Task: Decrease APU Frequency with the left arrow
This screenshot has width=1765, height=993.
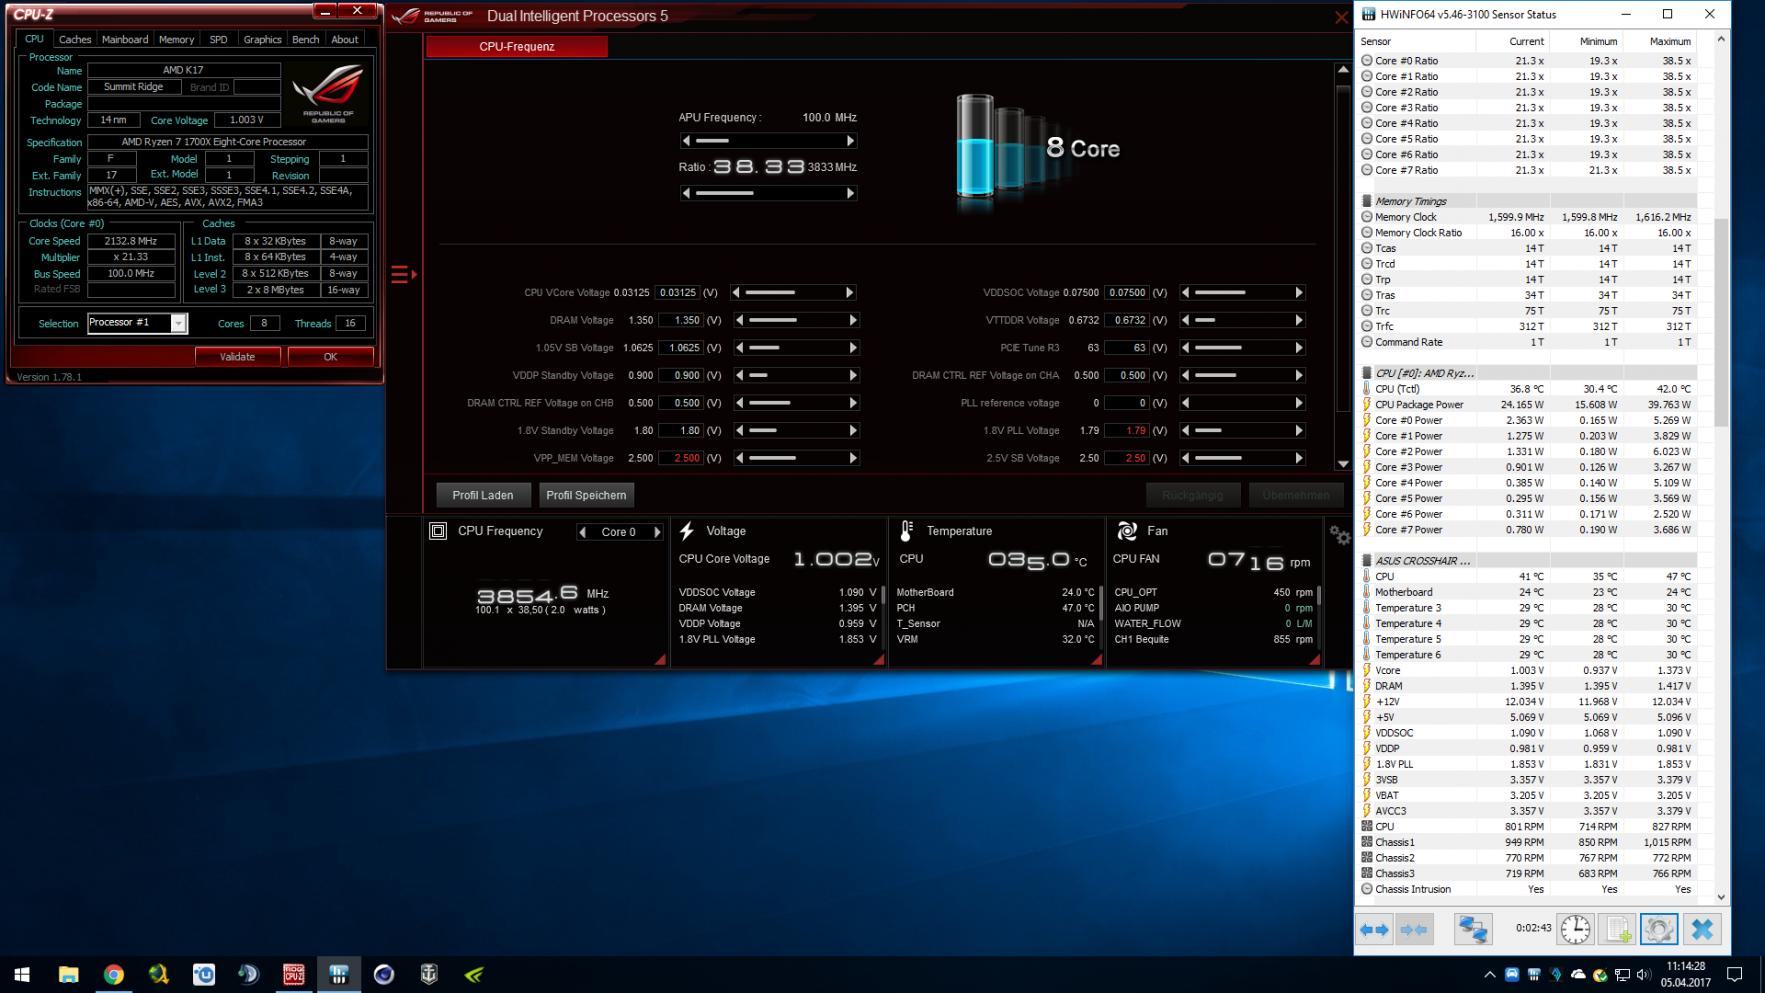Action: pyautogui.click(x=686, y=141)
